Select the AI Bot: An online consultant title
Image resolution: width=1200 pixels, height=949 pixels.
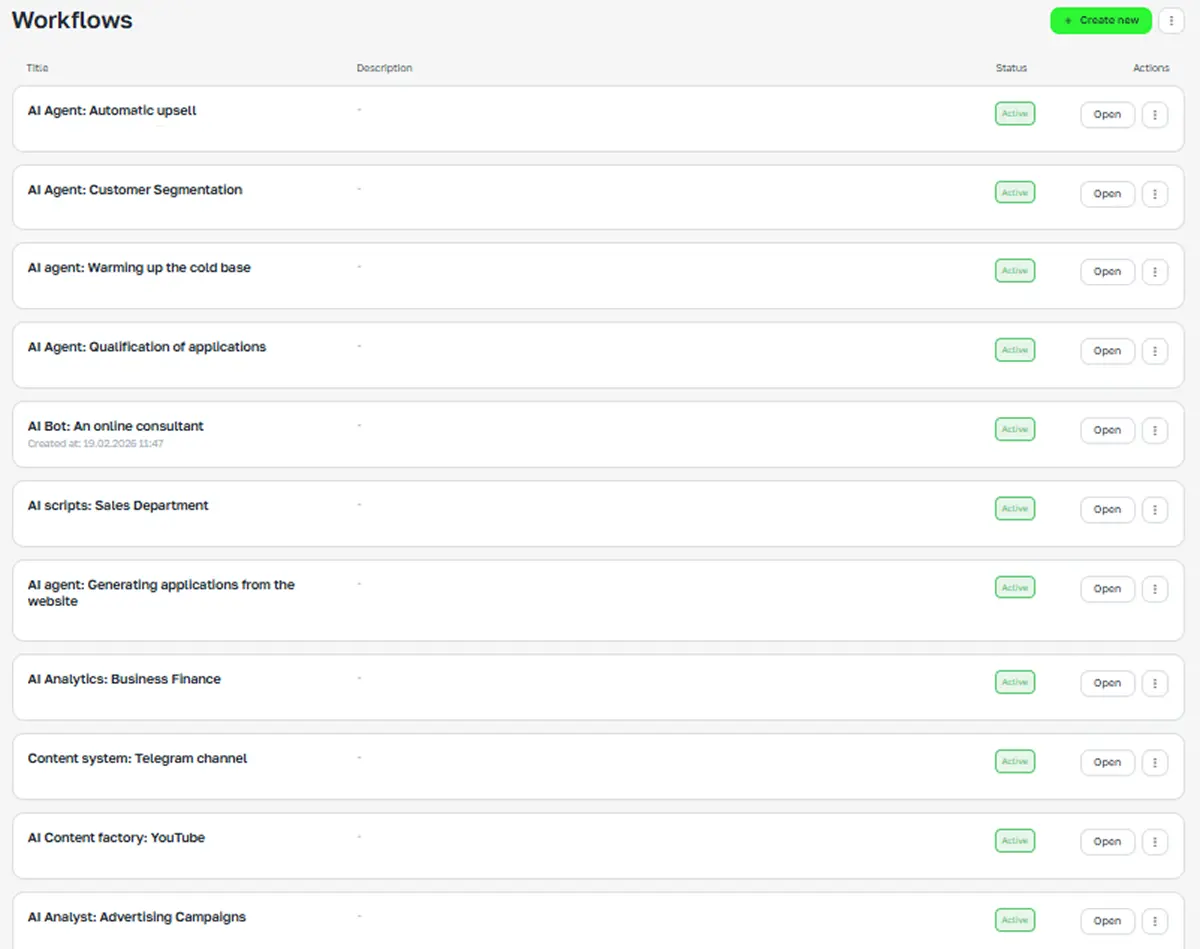[115, 426]
